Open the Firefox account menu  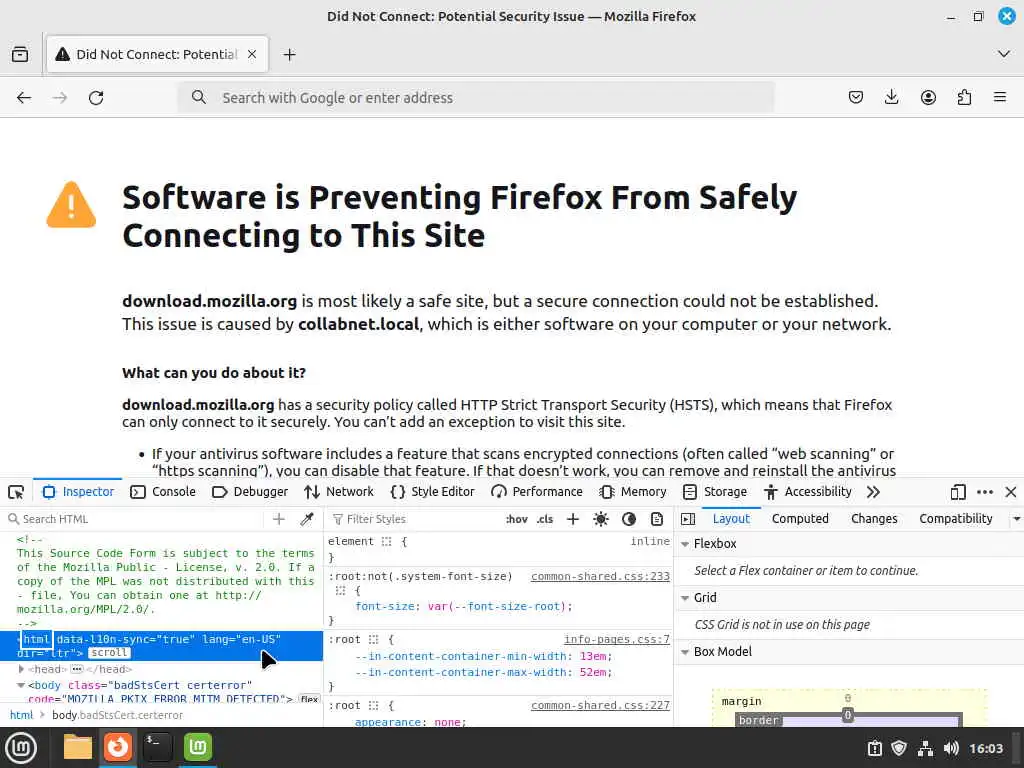(x=928, y=97)
